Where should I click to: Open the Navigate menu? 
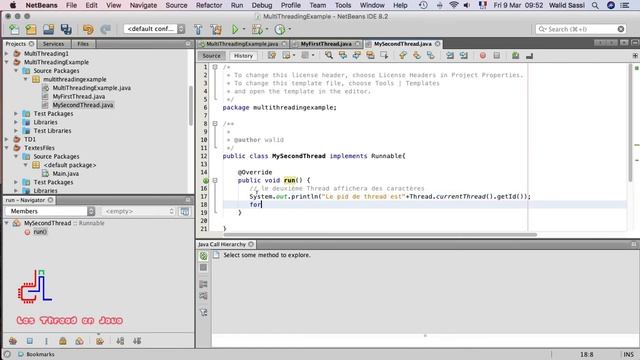pos(143,5)
